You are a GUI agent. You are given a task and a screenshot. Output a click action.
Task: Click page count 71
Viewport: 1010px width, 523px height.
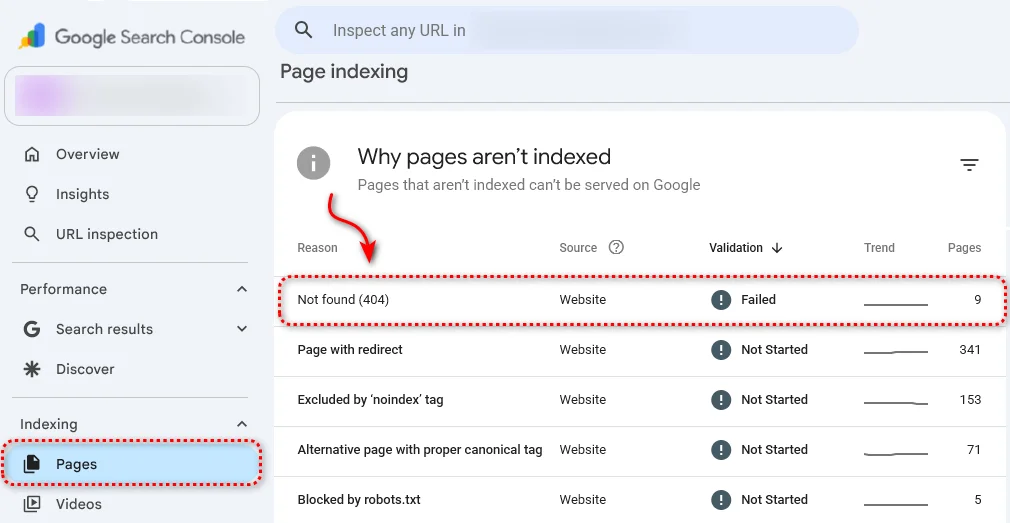[x=974, y=450]
